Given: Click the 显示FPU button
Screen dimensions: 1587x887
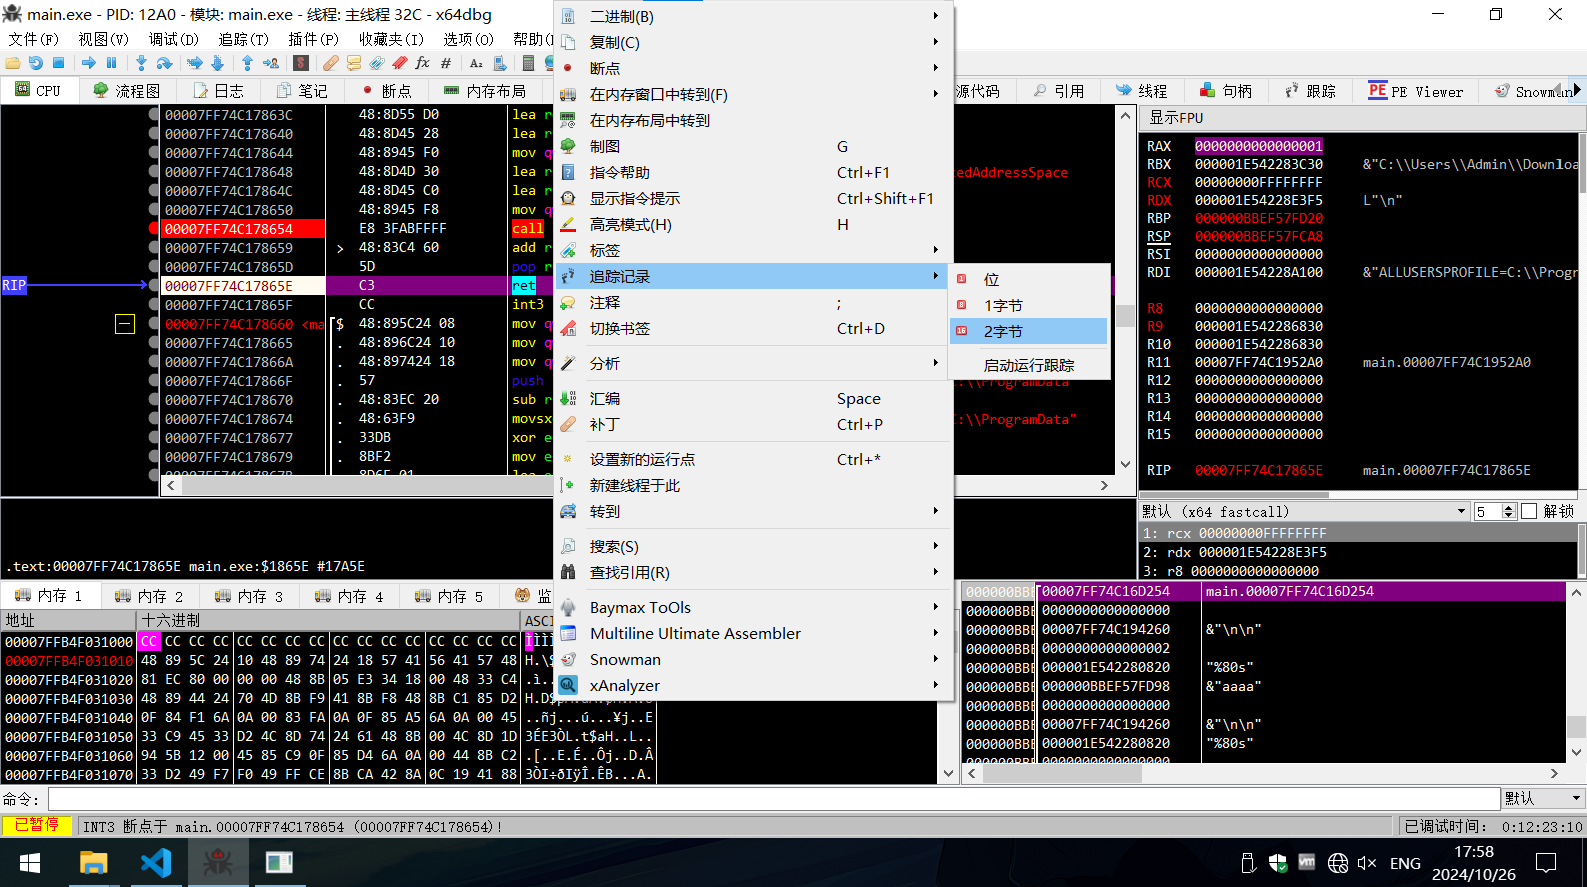Looking at the screenshot, I should 1362,117.
